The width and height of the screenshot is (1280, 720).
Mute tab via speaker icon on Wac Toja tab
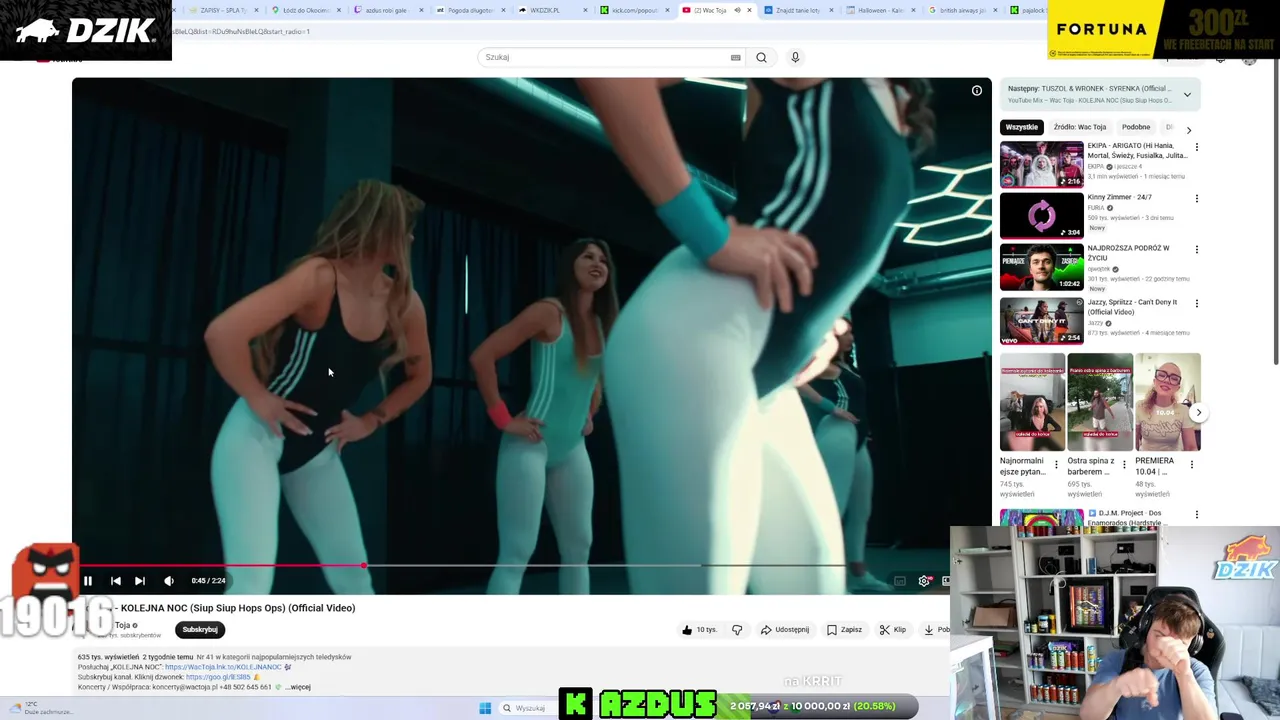(737, 10)
